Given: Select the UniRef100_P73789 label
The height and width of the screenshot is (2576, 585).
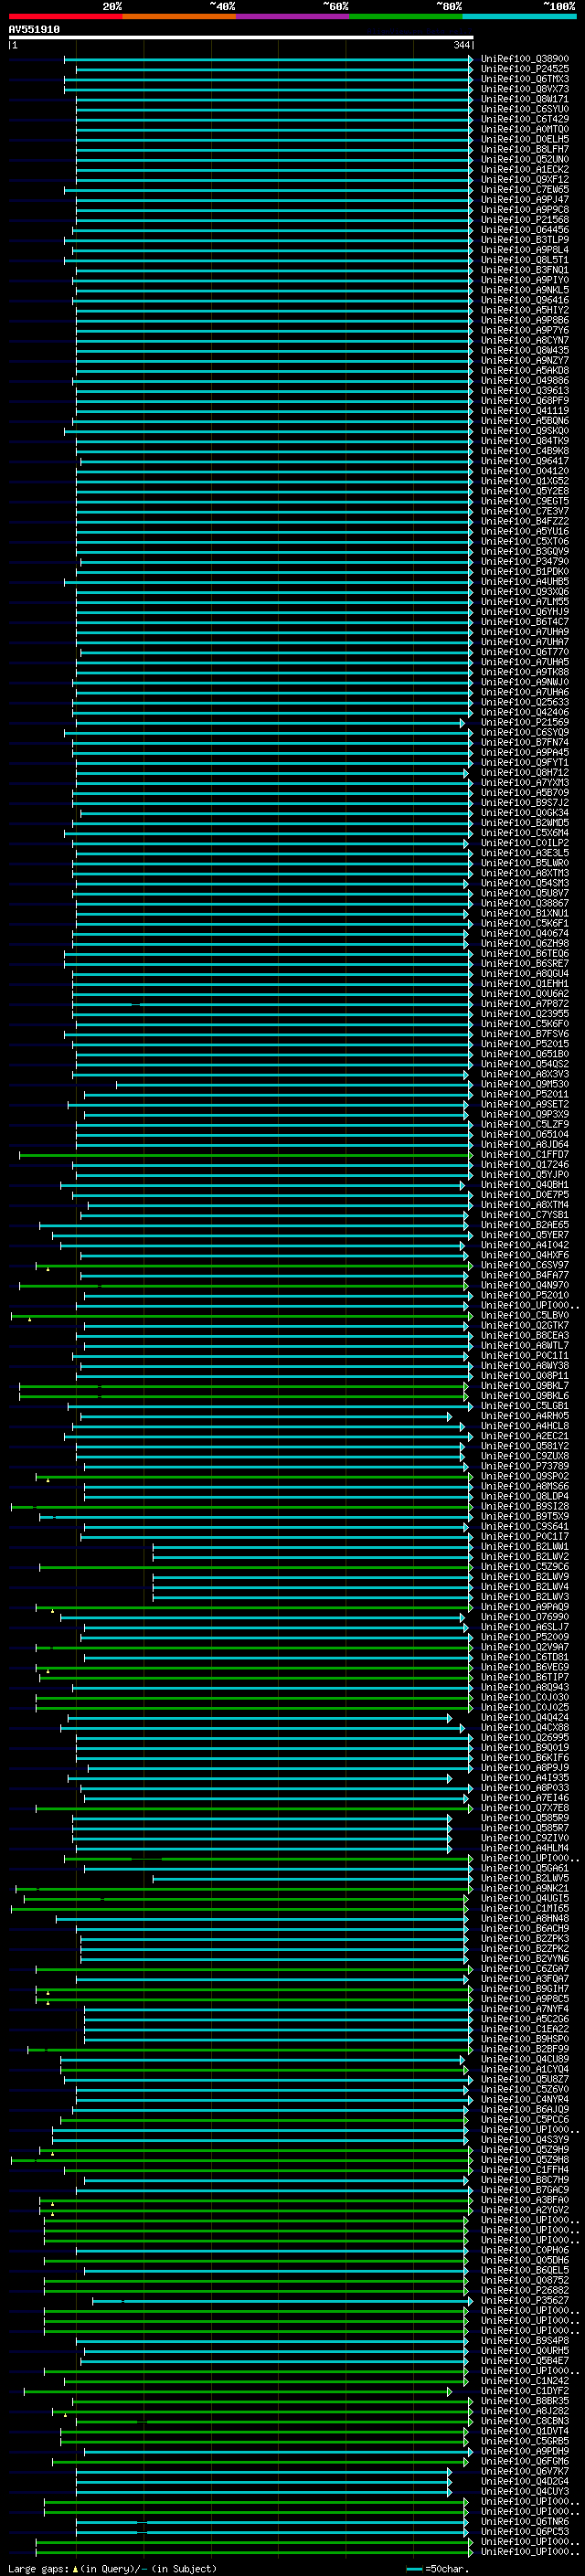Looking at the screenshot, I should tap(525, 1466).
